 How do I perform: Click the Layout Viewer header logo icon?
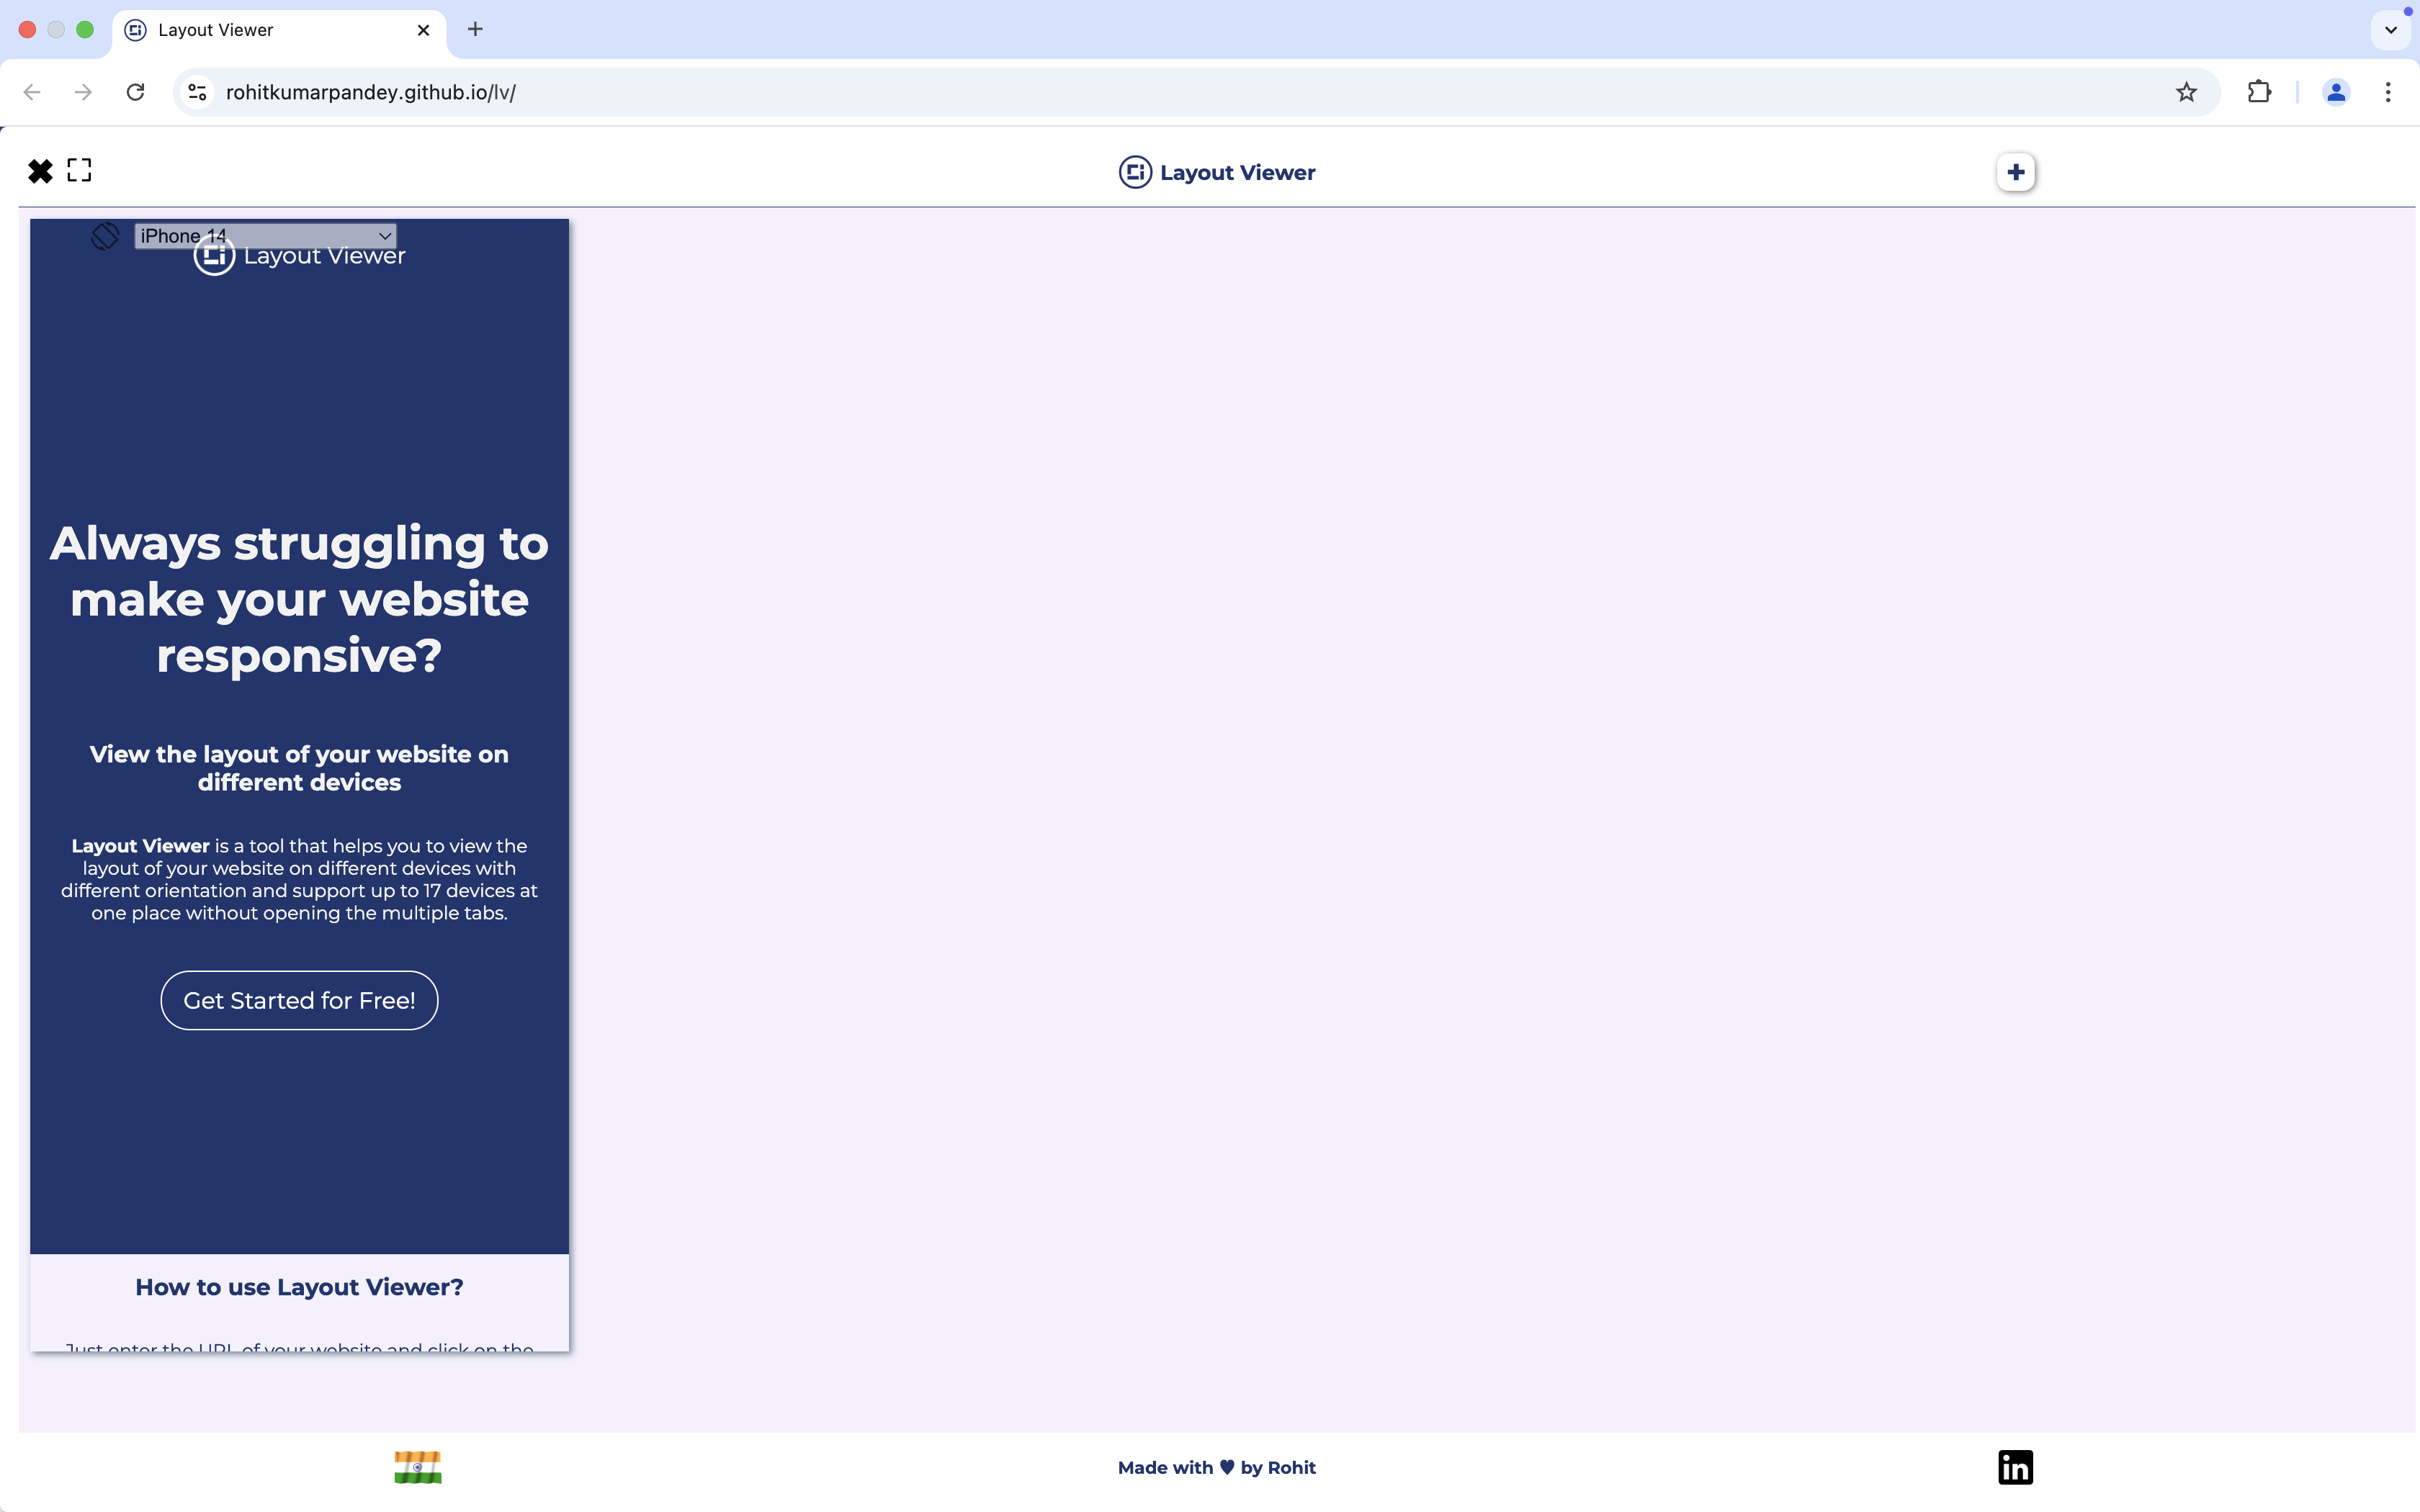click(x=1135, y=172)
